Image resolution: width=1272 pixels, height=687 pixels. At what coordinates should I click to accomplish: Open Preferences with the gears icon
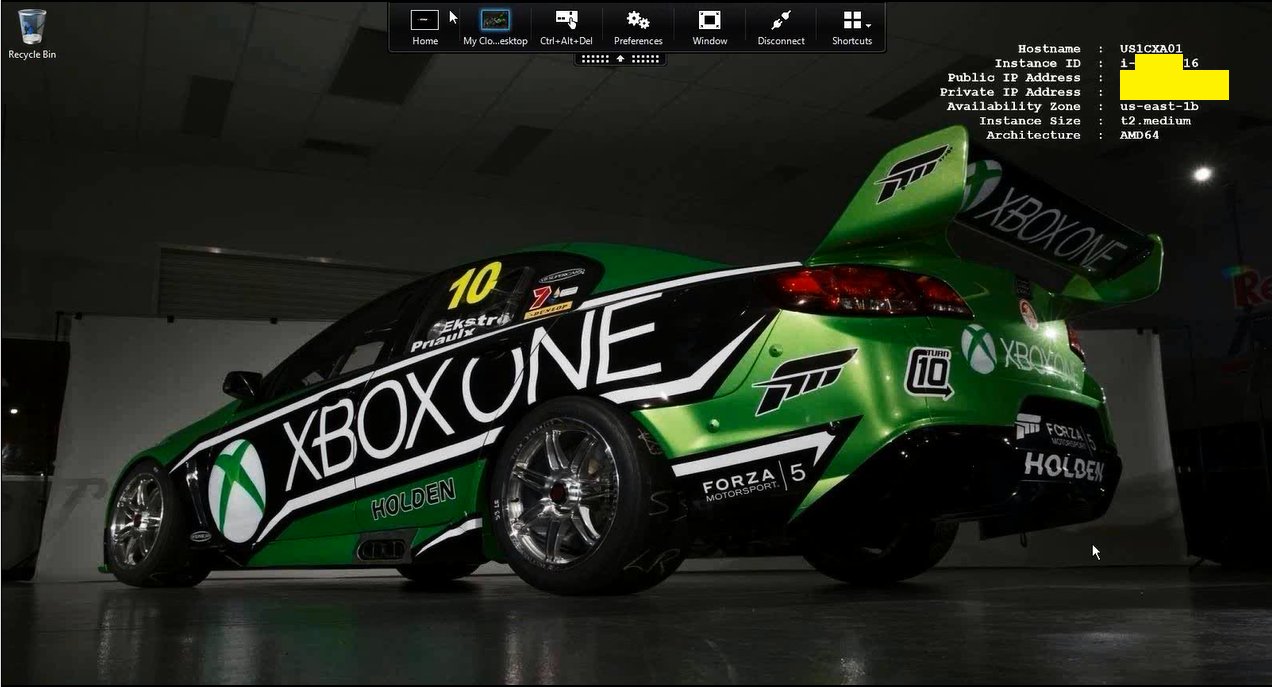pos(638,28)
